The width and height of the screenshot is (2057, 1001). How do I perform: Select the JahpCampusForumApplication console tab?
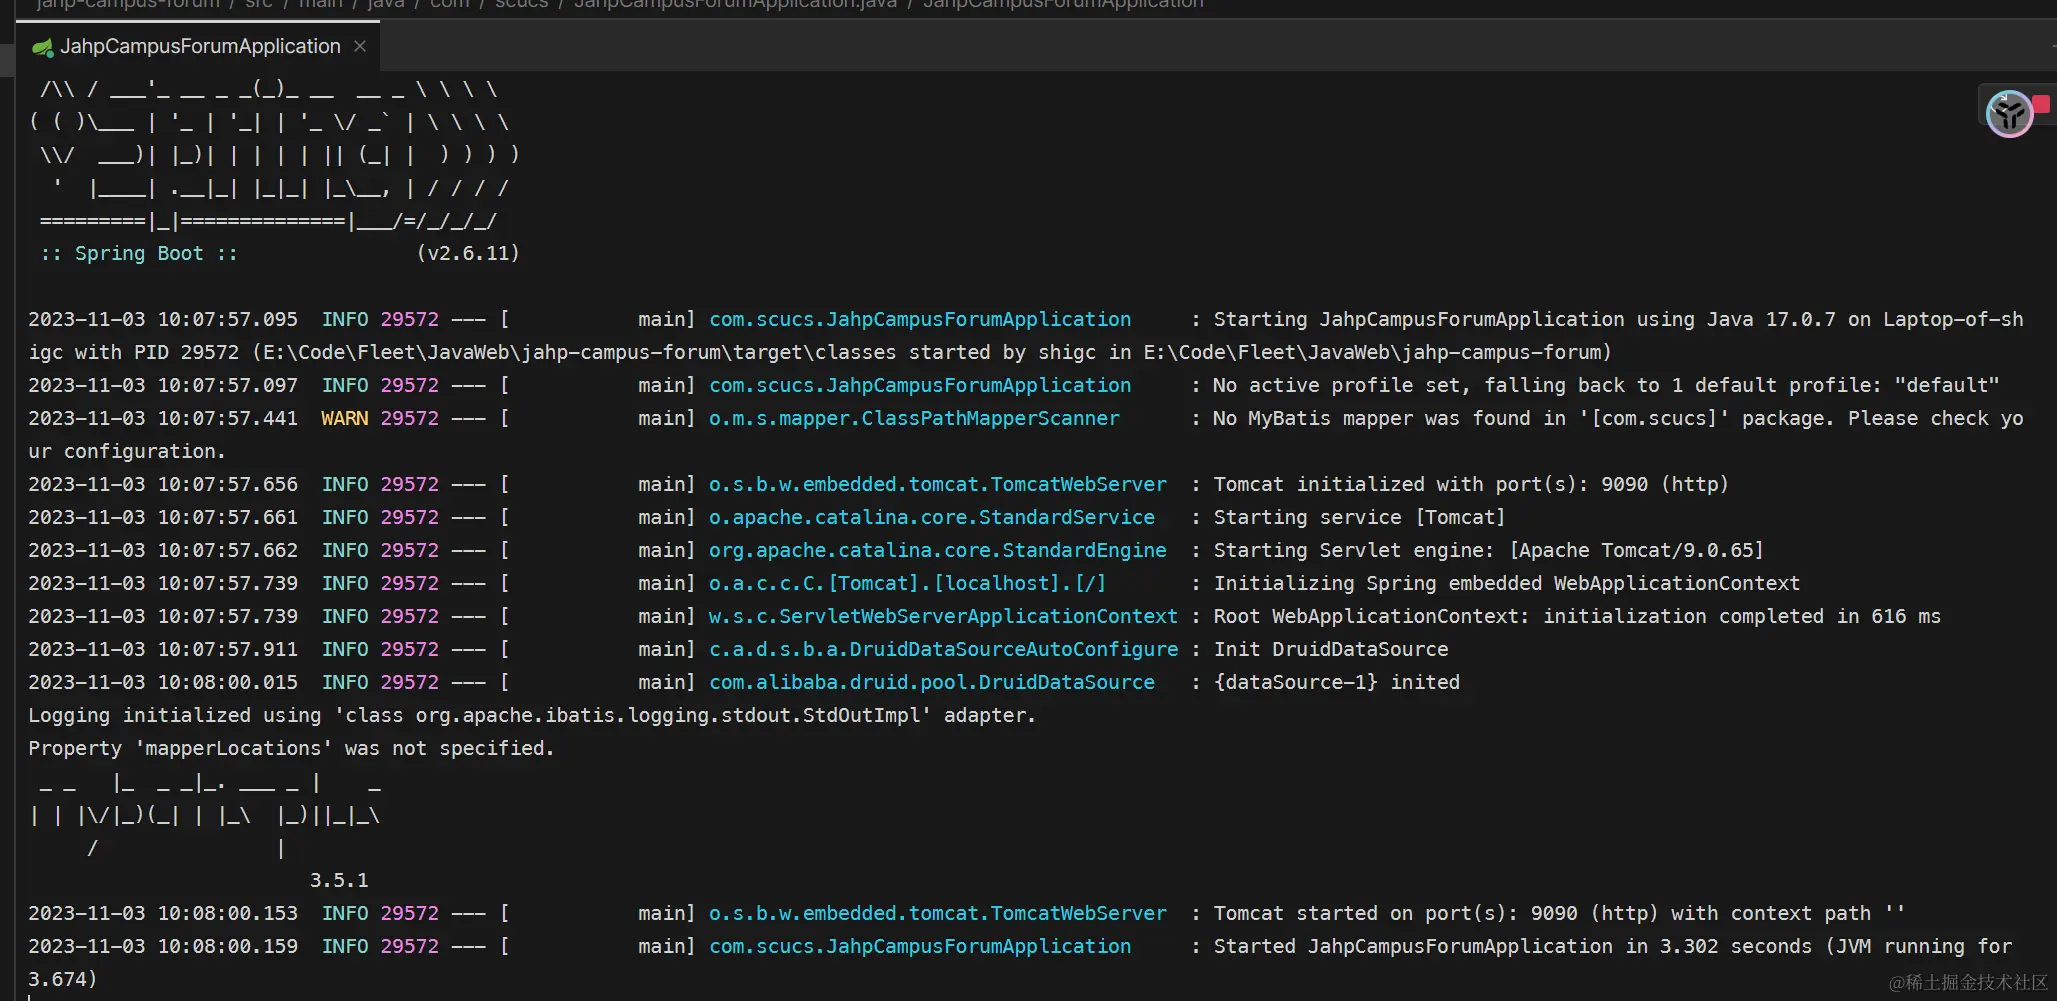point(197,46)
